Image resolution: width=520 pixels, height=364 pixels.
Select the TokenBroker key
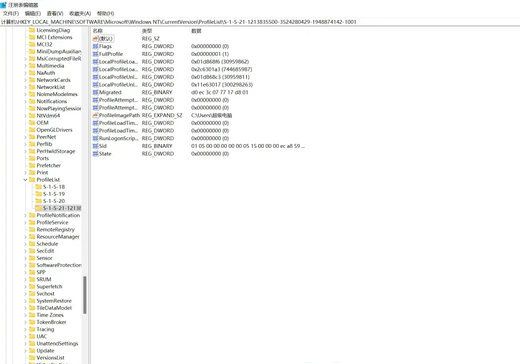pyautogui.click(x=51, y=322)
